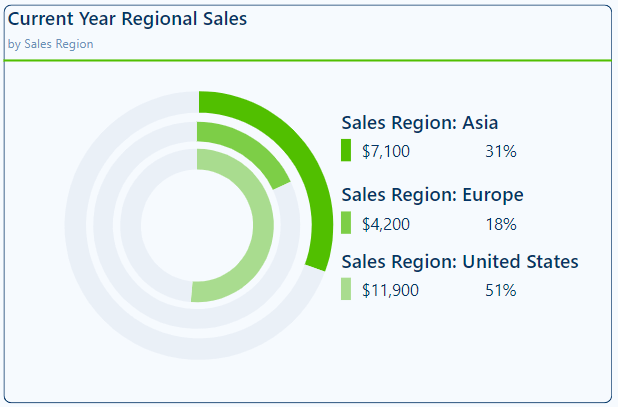Click the Current Year Regional Sales title

(127, 19)
